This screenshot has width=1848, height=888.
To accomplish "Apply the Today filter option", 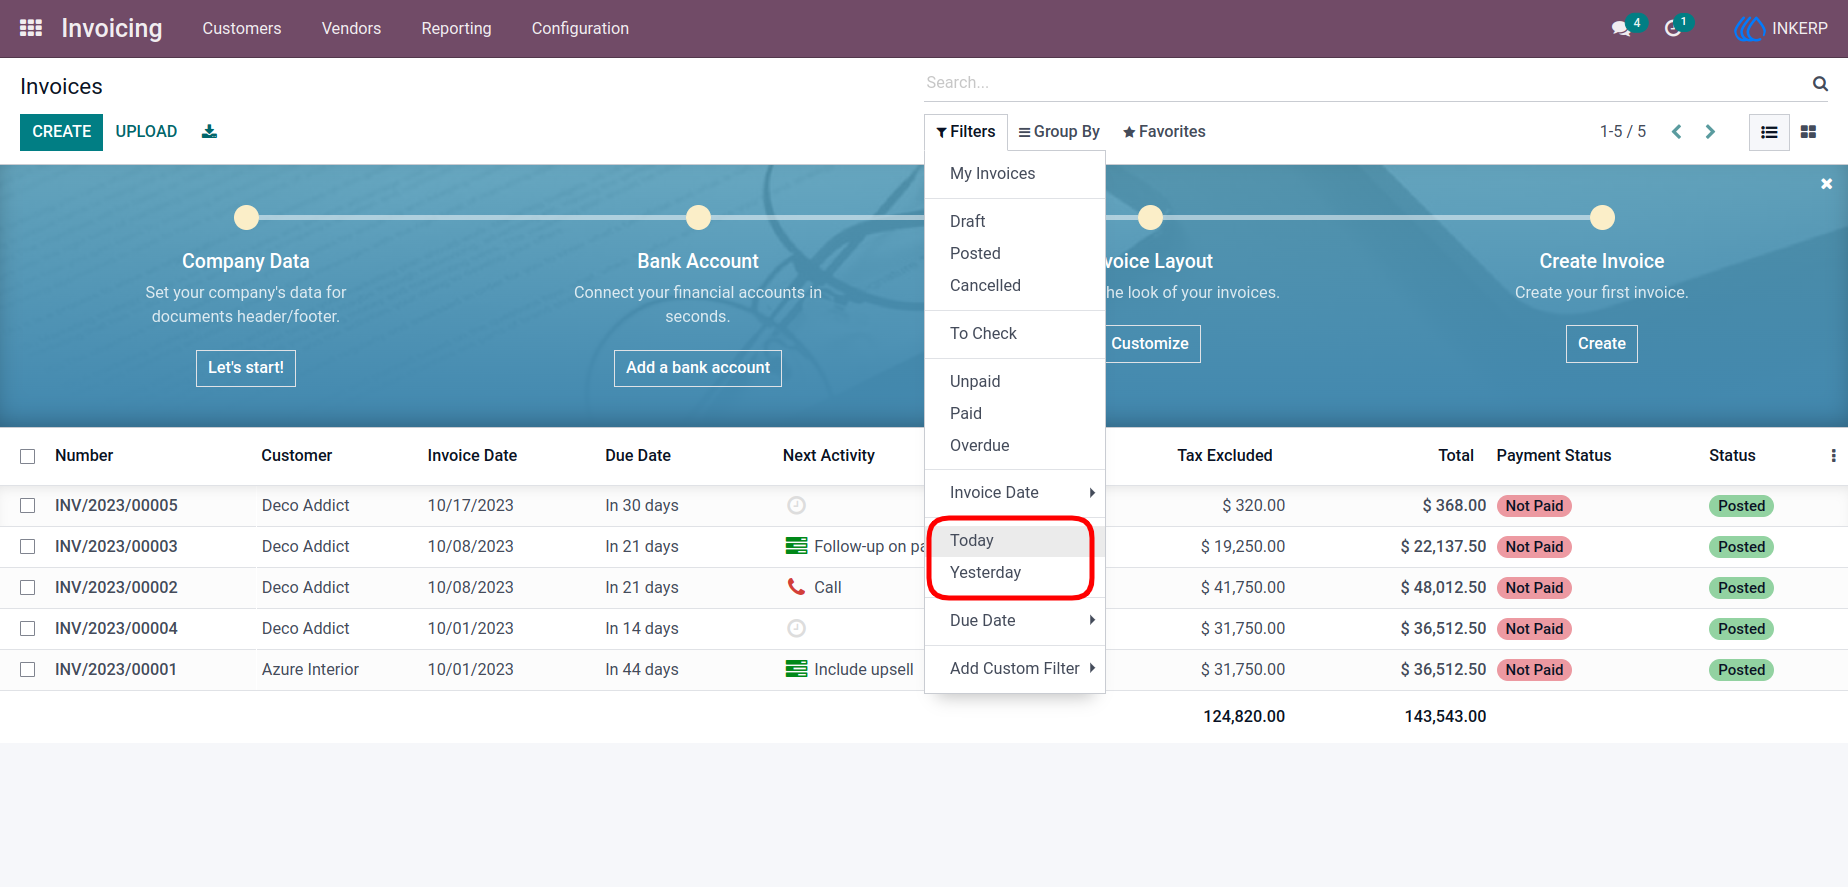I will click(1015, 540).
